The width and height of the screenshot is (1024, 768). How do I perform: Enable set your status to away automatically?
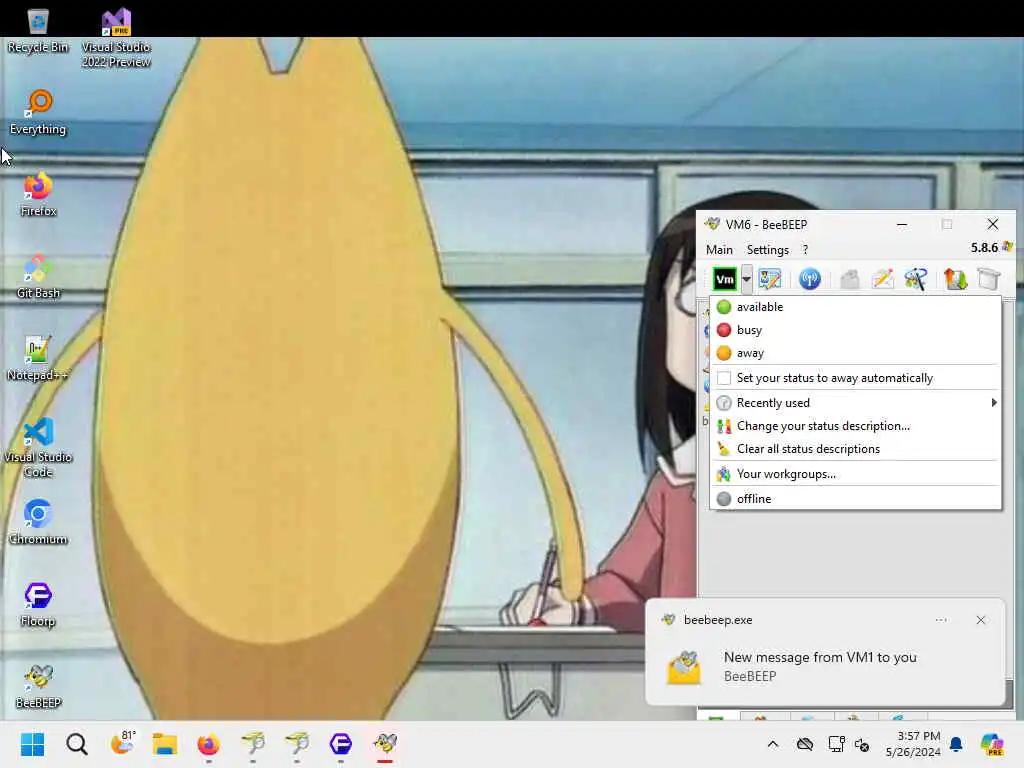[856, 378]
